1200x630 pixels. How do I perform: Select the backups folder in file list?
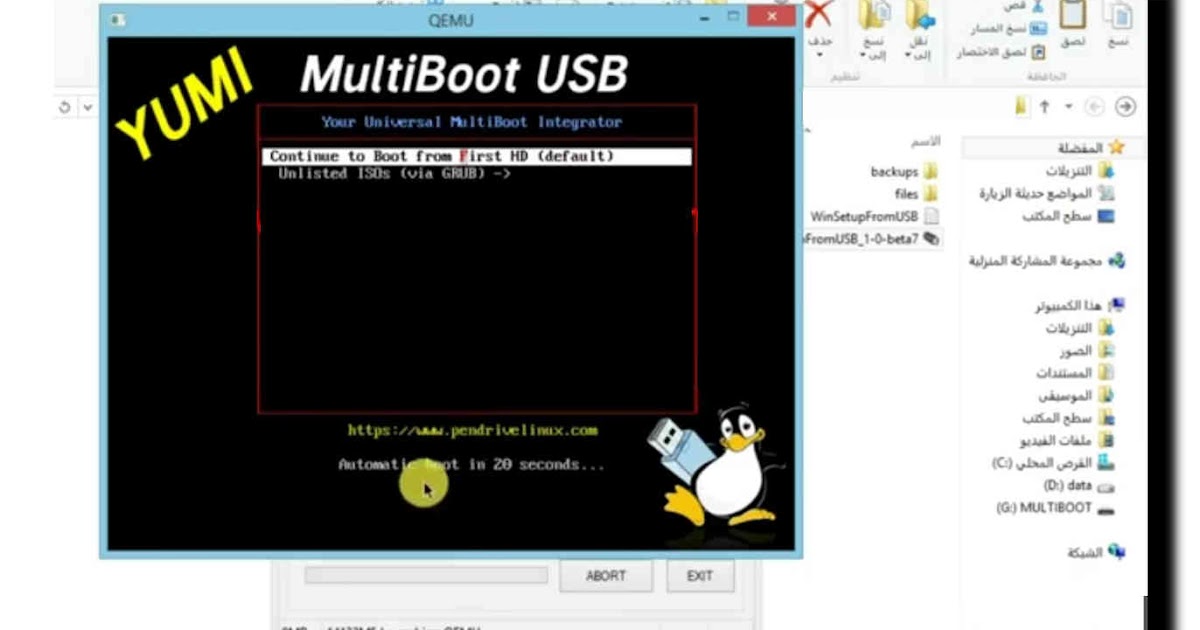[904, 171]
